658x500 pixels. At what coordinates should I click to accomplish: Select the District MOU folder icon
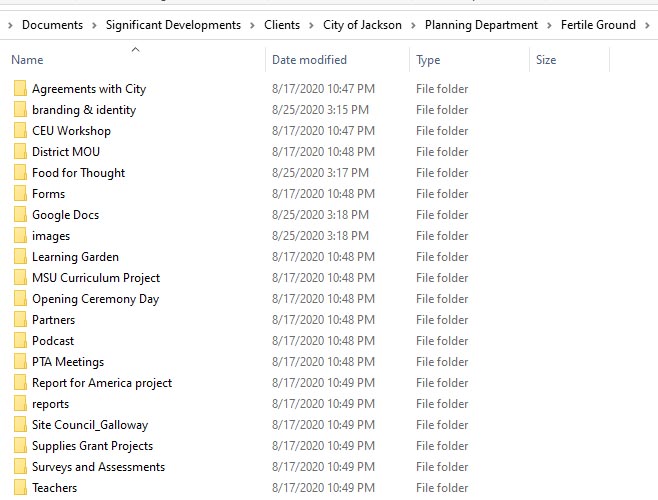coord(20,152)
